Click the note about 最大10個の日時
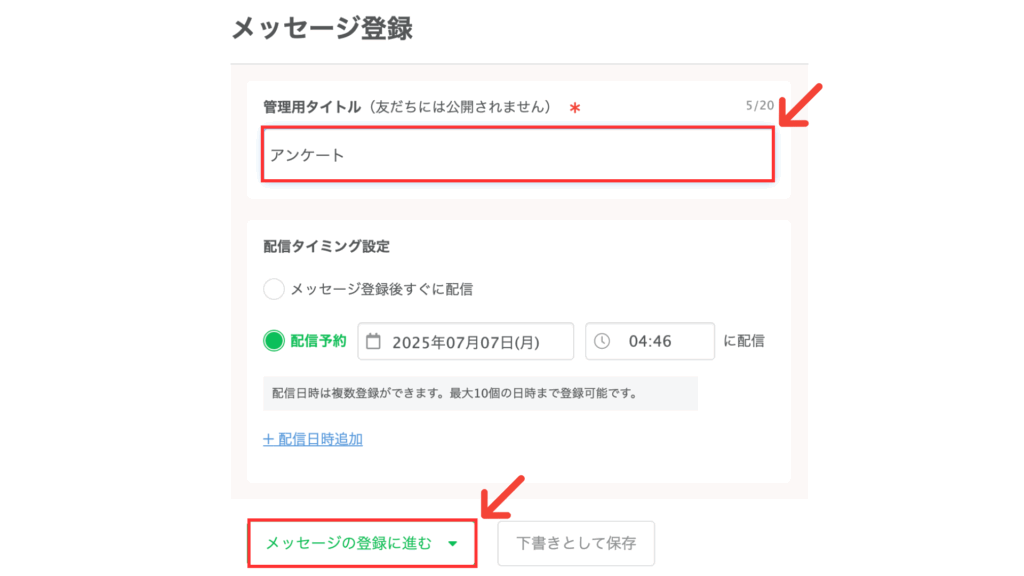 (480, 393)
